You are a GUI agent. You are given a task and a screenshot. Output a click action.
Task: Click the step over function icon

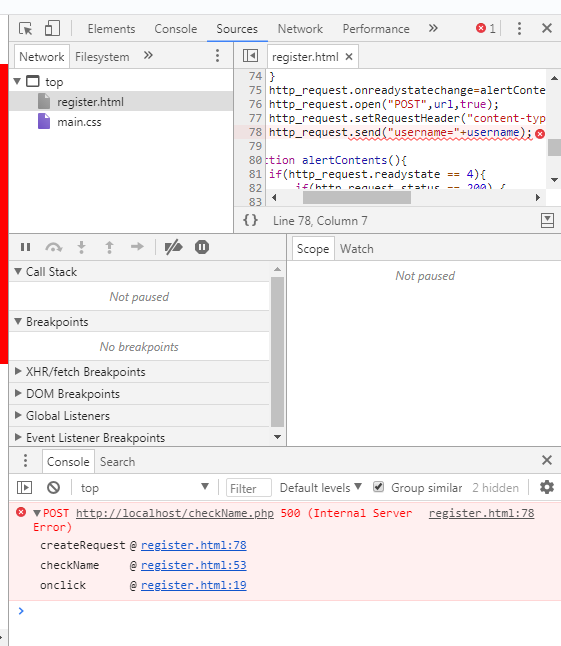point(54,247)
